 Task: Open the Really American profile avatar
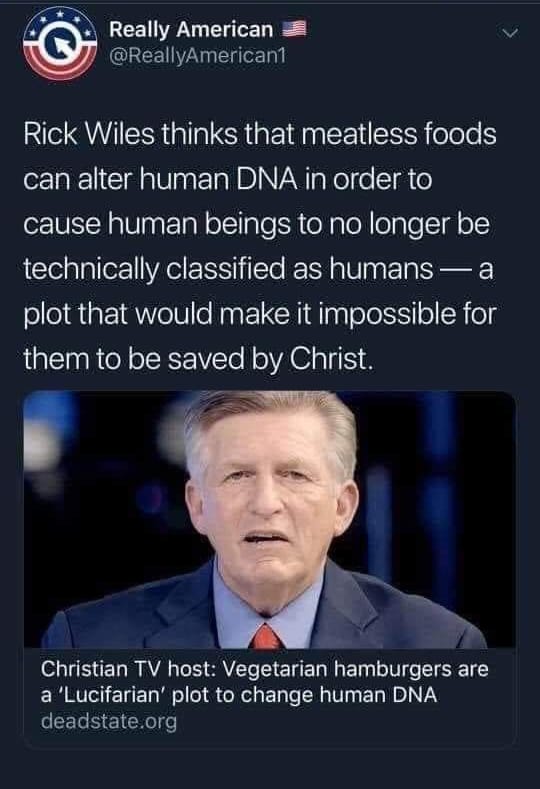pyautogui.click(x=60, y=43)
